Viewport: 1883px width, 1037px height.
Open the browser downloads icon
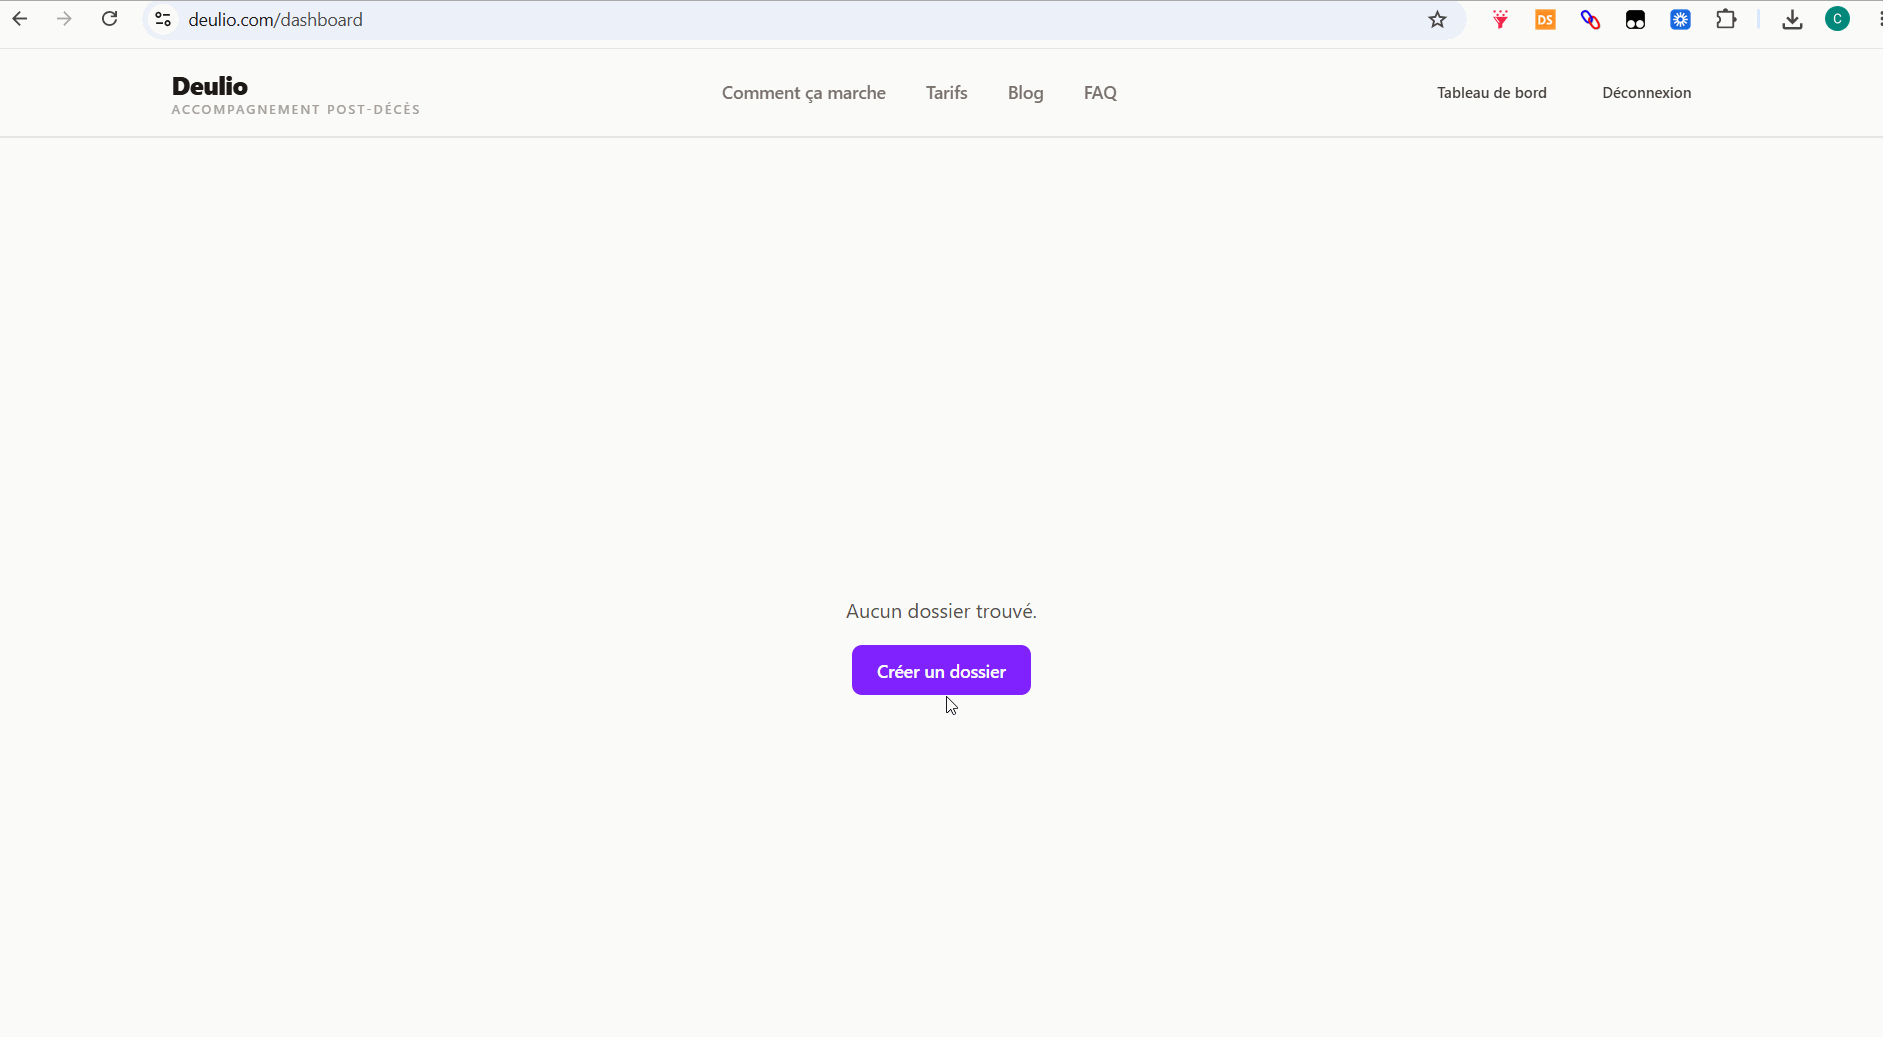pyautogui.click(x=1792, y=19)
